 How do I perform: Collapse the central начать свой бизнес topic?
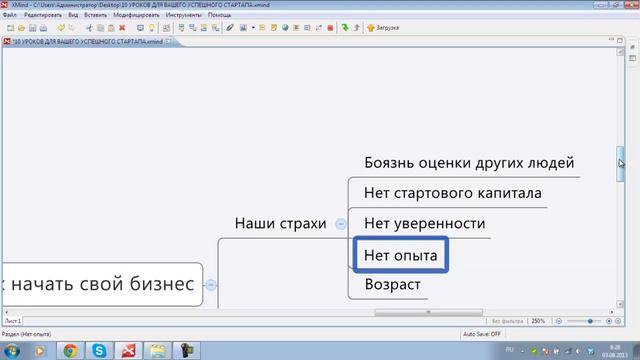pyautogui.click(x=211, y=284)
